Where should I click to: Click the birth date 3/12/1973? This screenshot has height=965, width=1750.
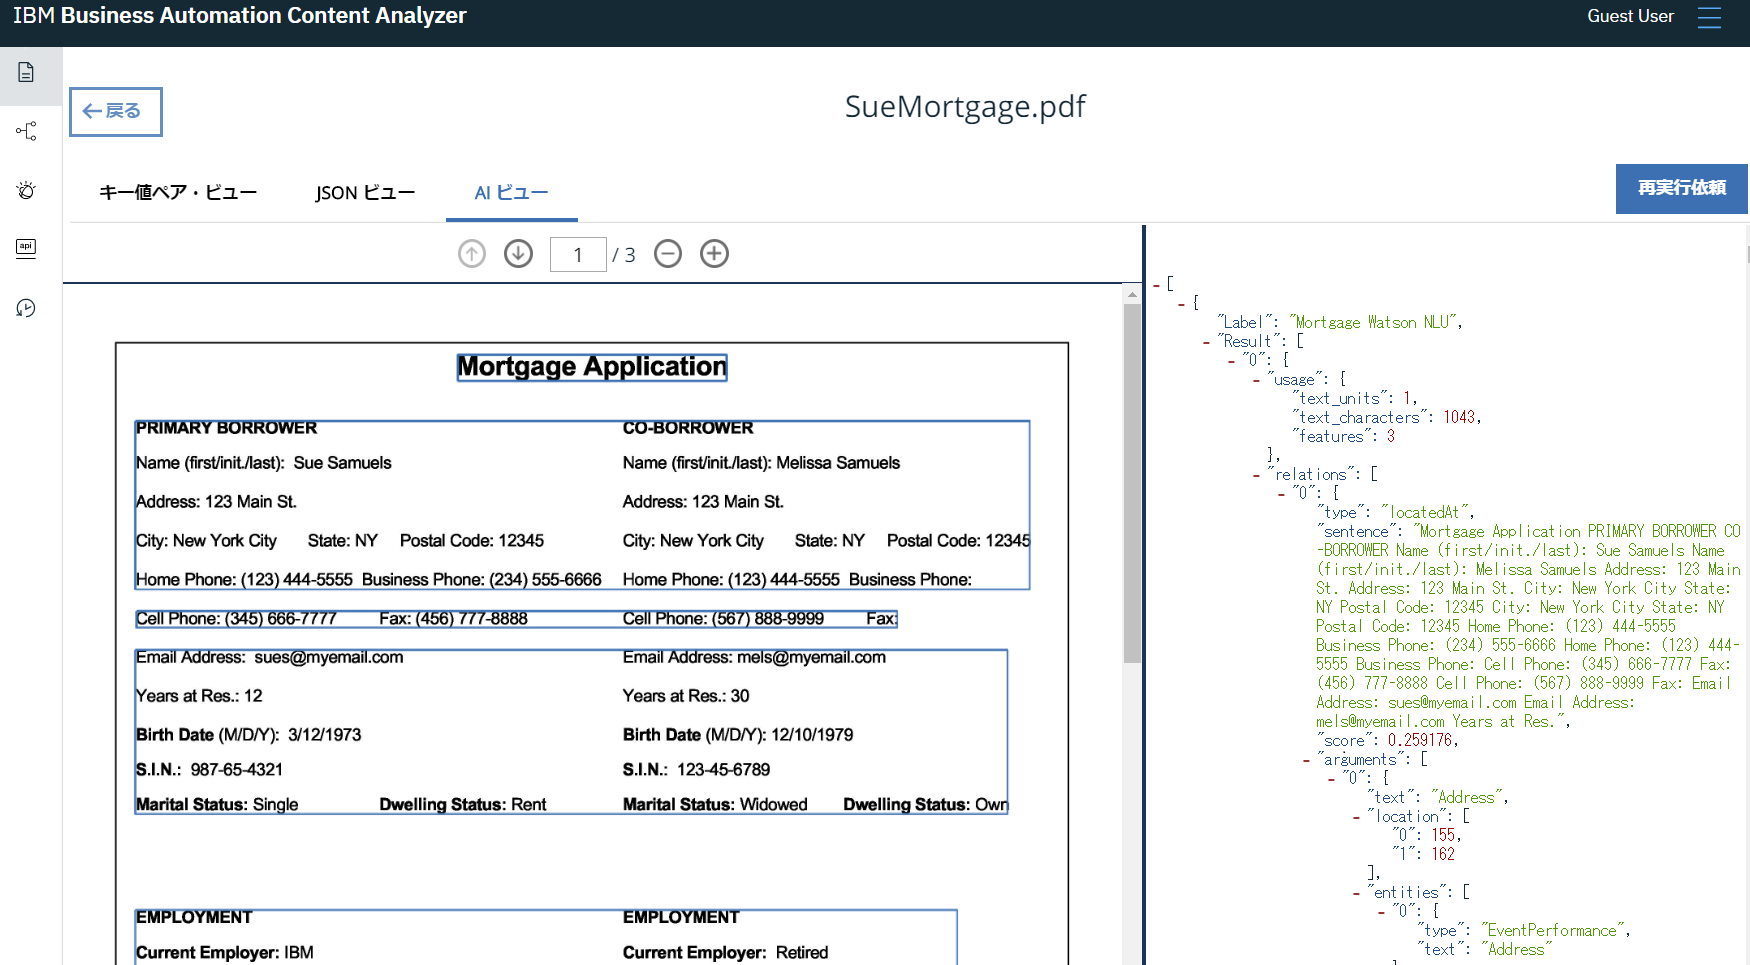[x=325, y=735]
